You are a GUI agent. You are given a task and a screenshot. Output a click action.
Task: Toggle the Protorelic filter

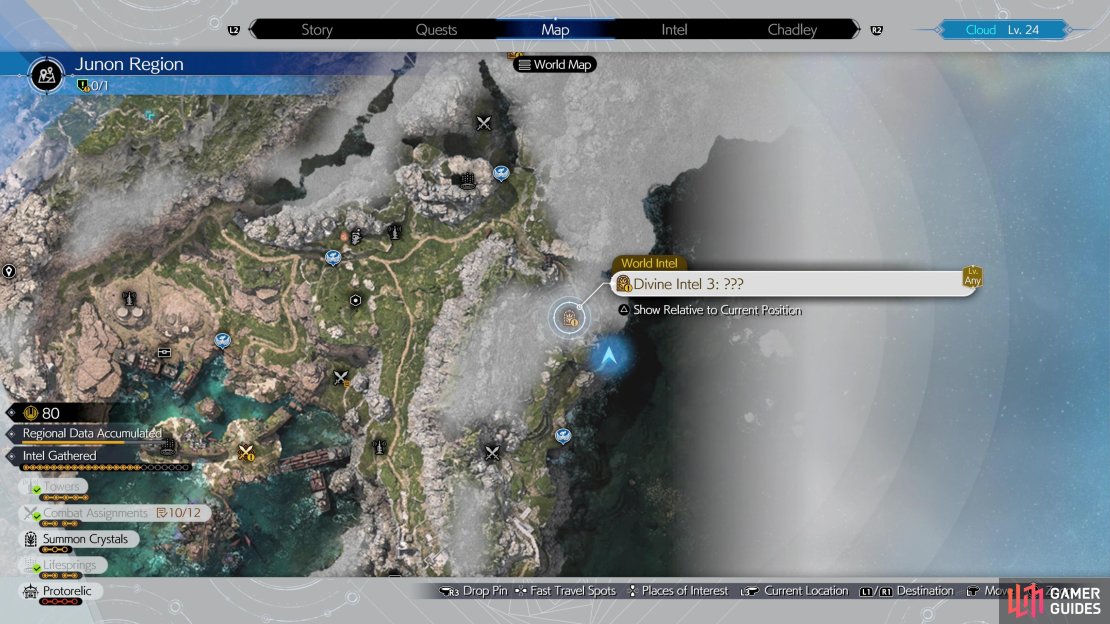pyautogui.click(x=60, y=591)
